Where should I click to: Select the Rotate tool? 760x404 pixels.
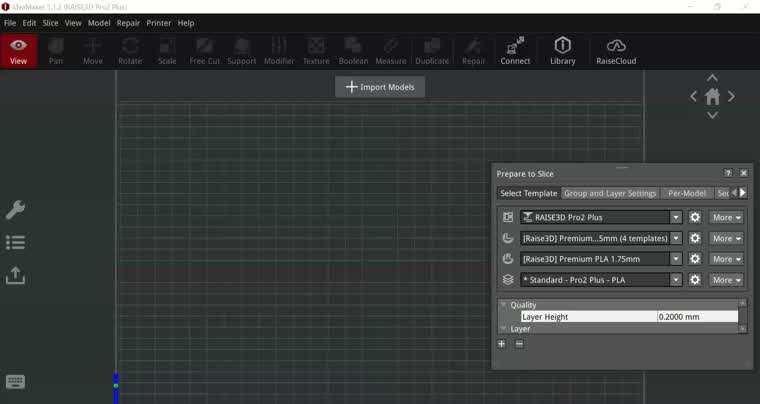click(130, 51)
